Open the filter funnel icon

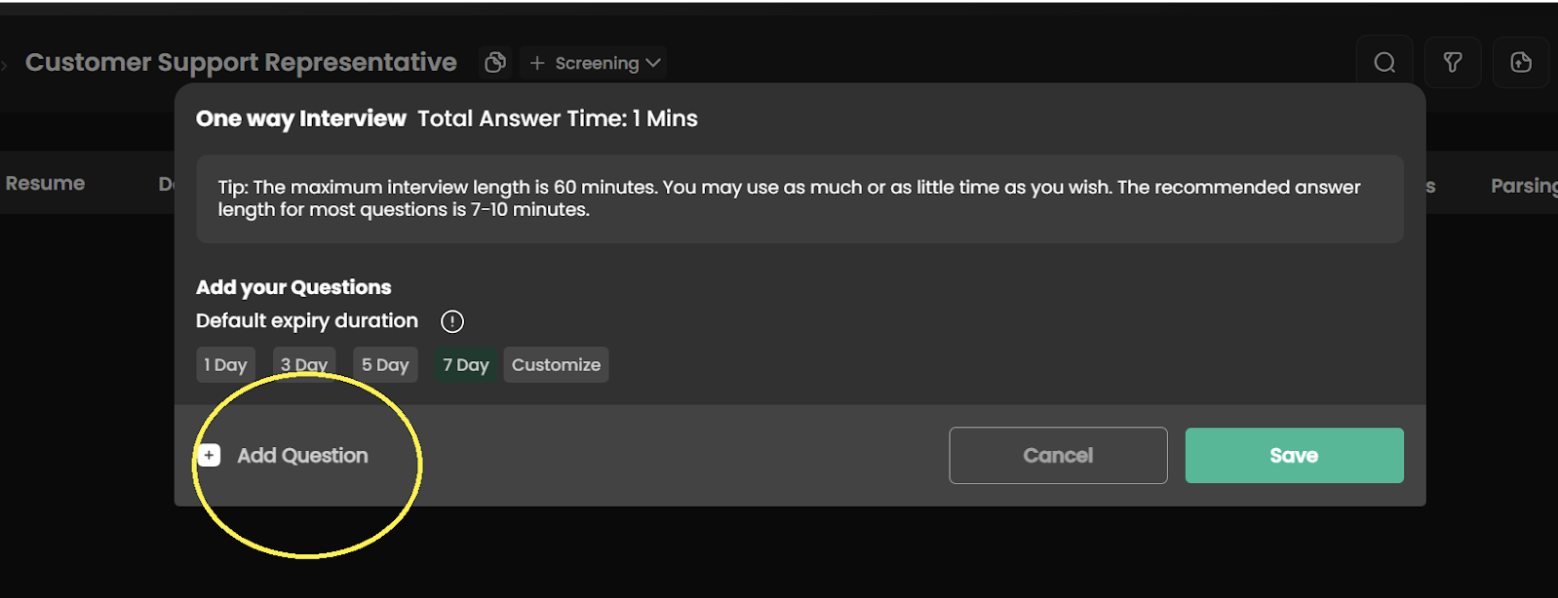tap(1453, 63)
